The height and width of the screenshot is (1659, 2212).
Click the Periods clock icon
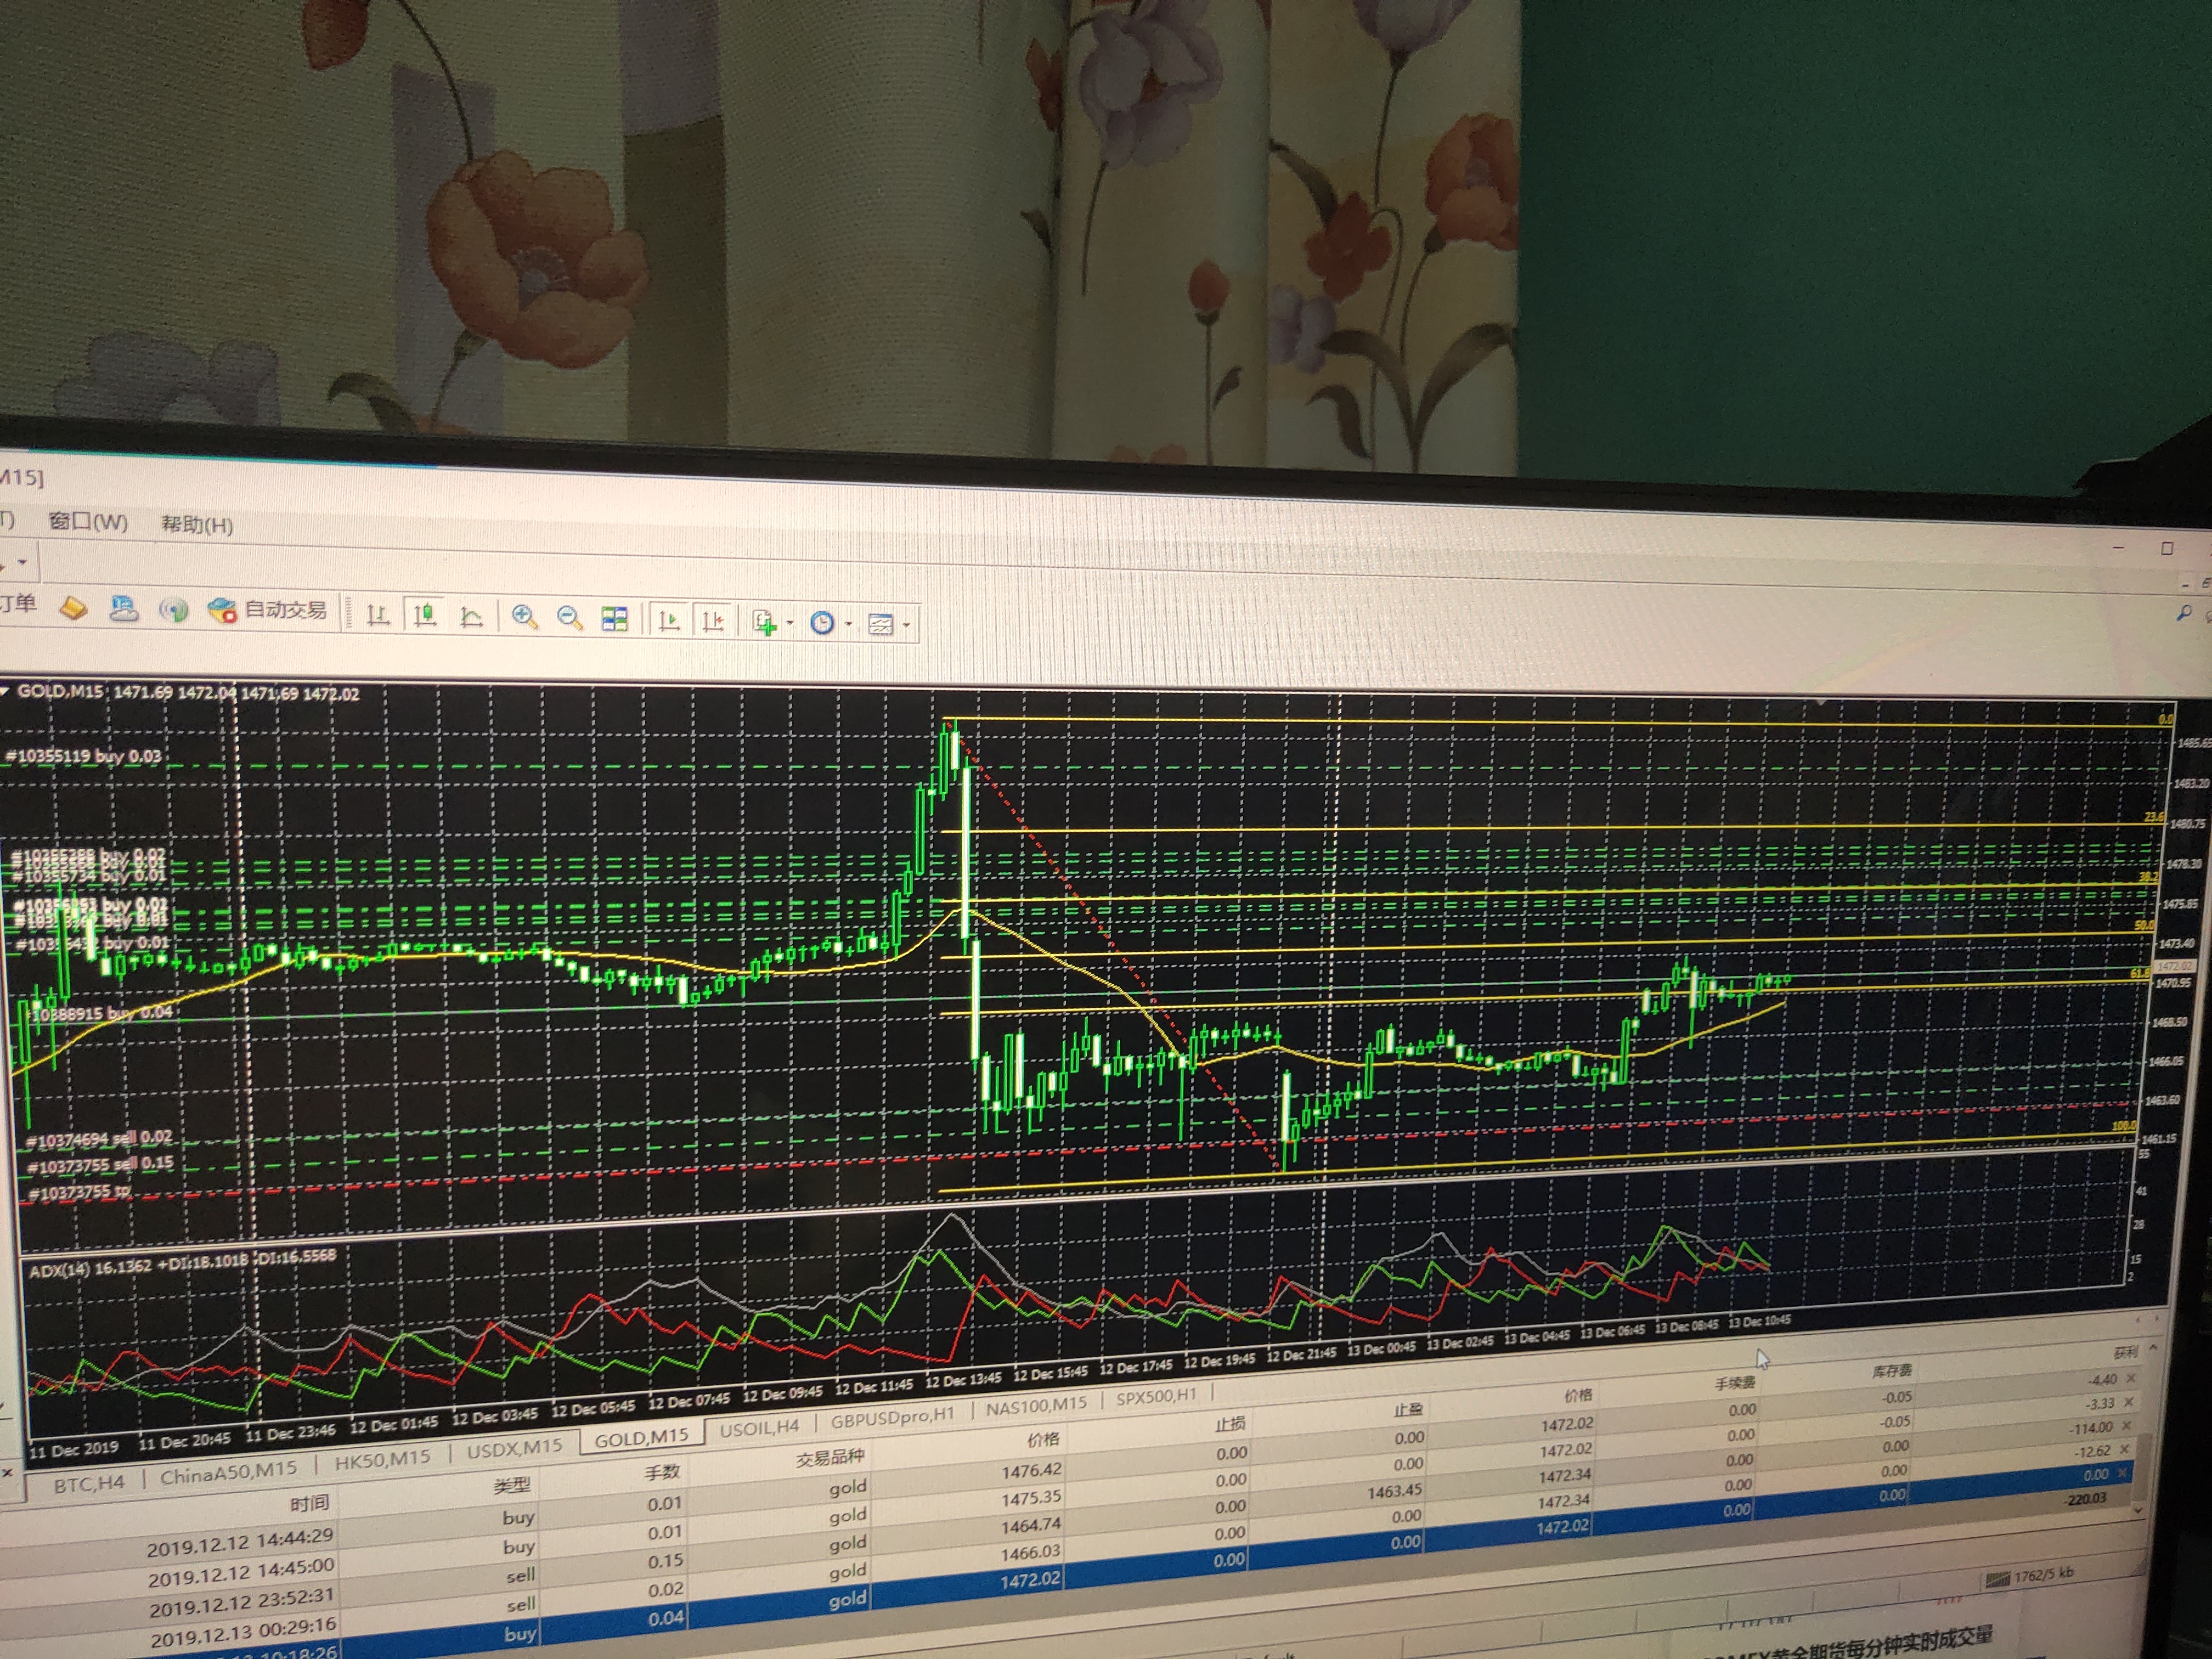822,624
